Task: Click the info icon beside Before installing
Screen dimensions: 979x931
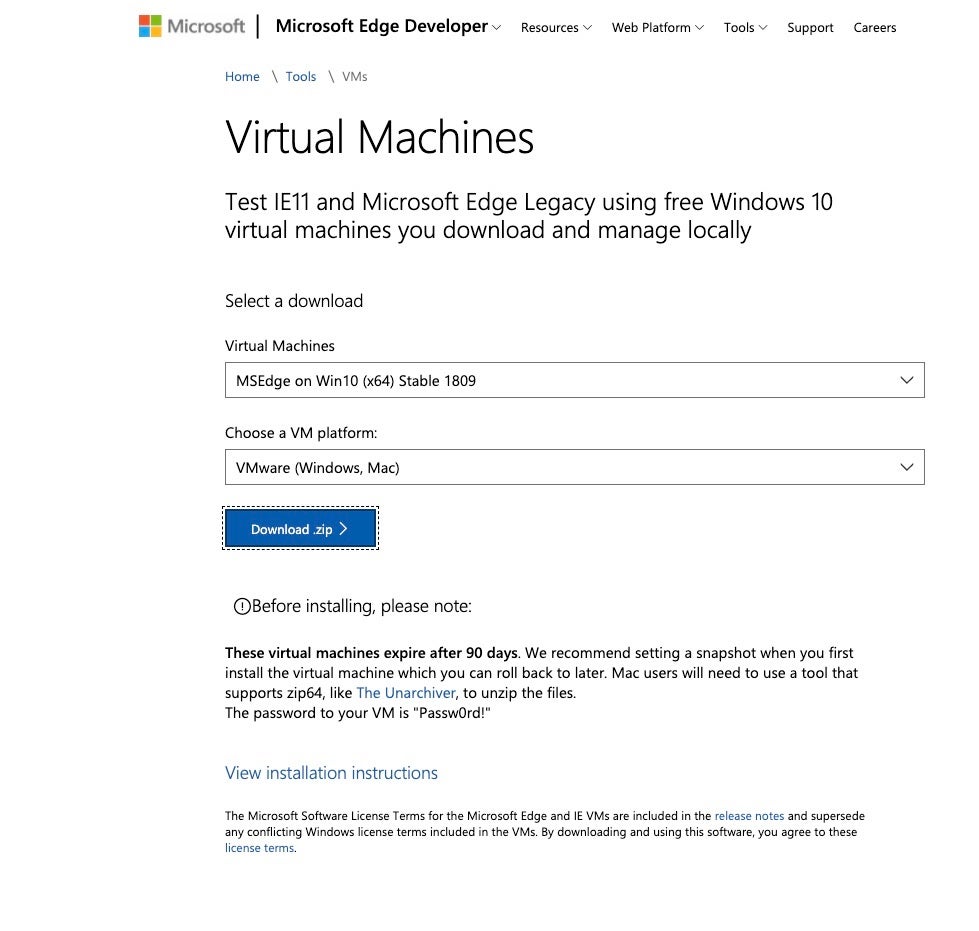Action: pos(241,606)
